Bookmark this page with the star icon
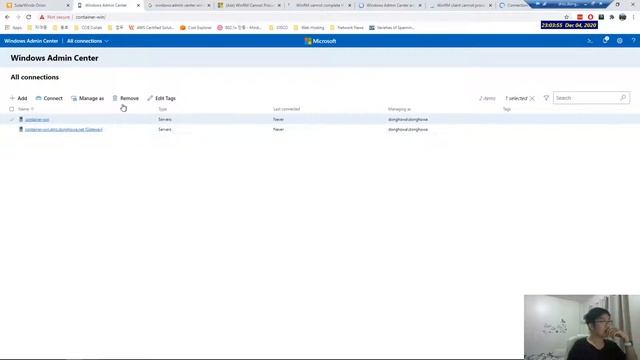The image size is (640, 360). pos(567,17)
